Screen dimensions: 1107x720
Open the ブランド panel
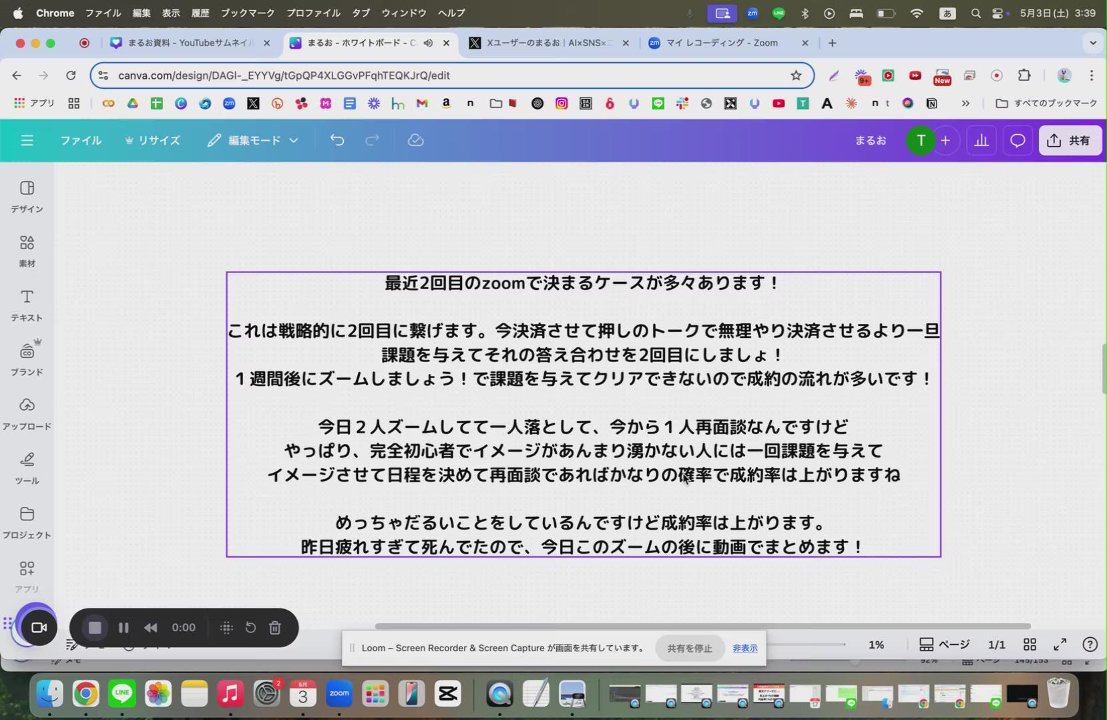27,359
